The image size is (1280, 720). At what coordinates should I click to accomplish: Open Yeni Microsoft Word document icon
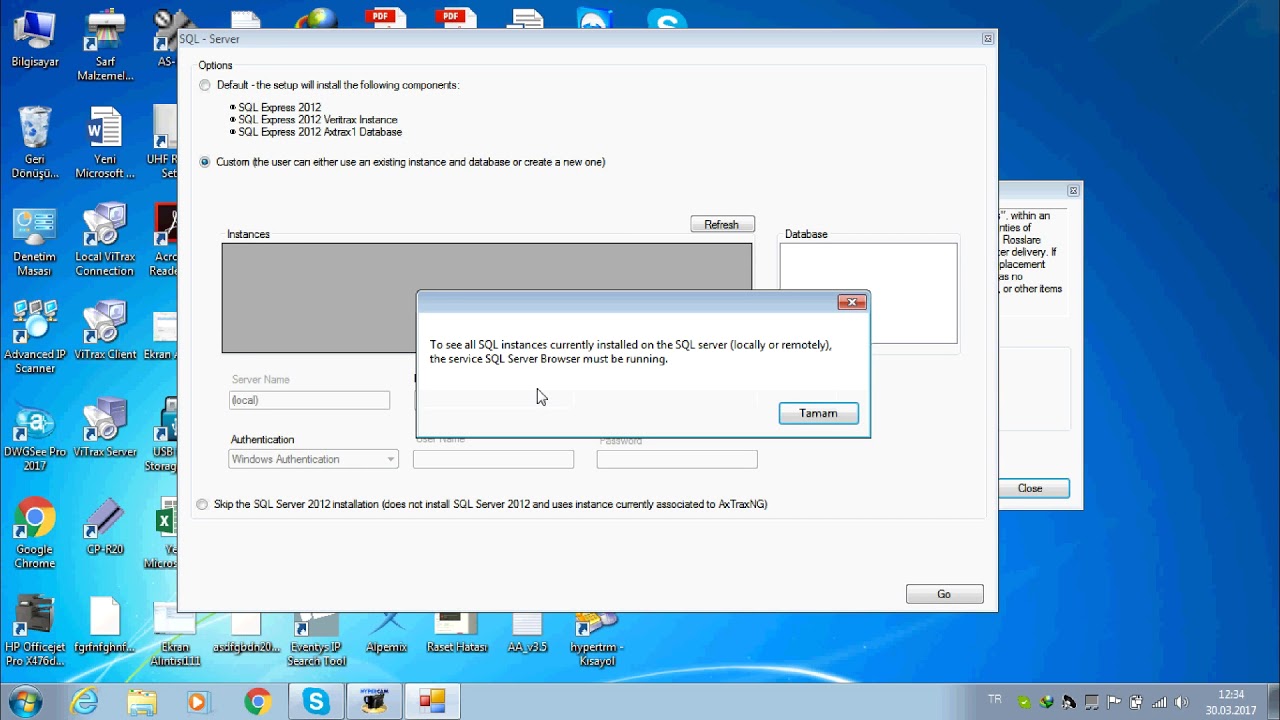click(105, 141)
